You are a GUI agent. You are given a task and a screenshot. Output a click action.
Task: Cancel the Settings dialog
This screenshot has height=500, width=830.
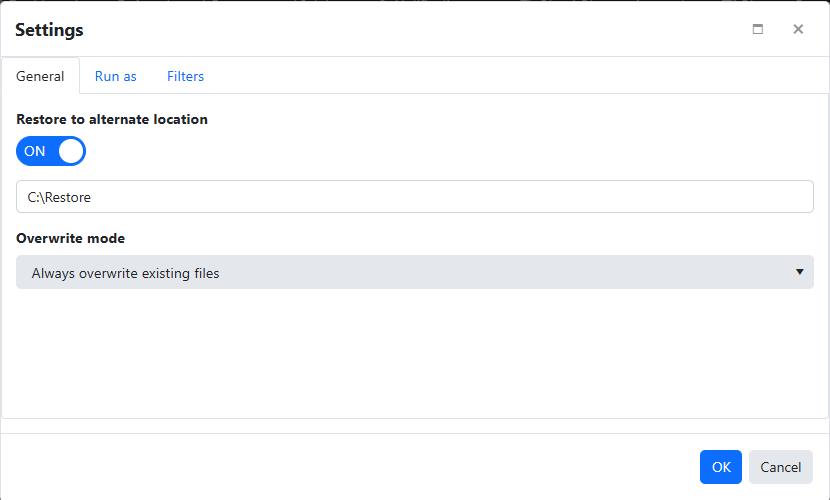point(780,467)
